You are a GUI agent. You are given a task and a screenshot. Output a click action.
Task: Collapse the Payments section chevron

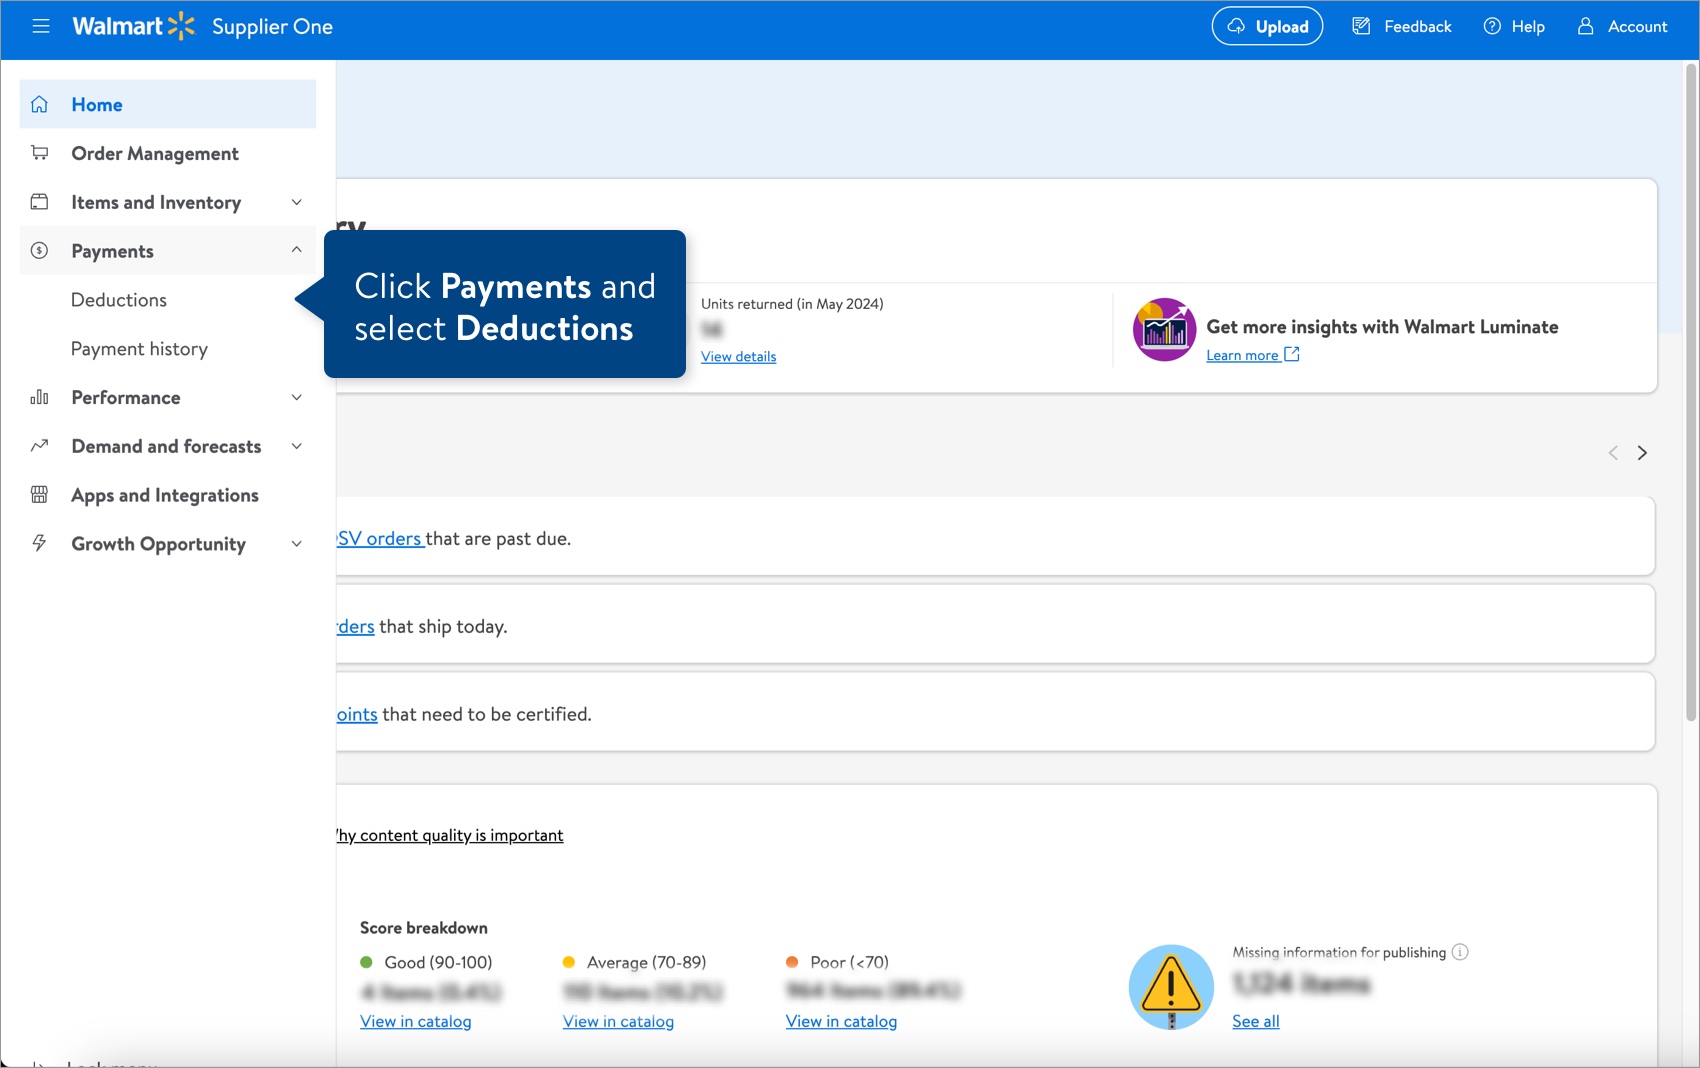[296, 250]
